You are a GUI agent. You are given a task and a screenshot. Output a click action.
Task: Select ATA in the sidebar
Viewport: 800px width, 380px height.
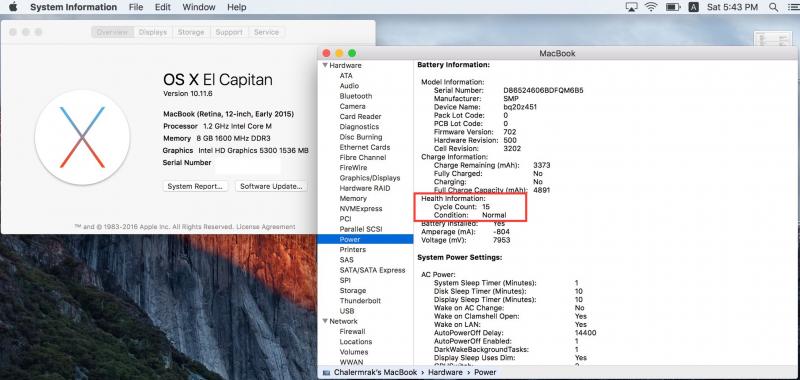pyautogui.click(x=346, y=75)
